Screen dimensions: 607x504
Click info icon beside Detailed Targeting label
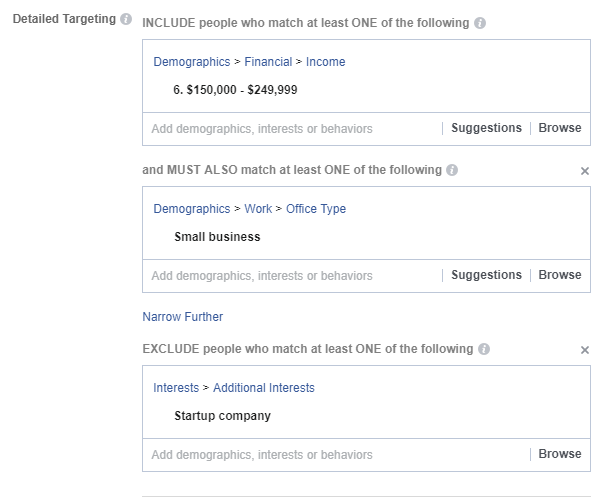(x=126, y=20)
